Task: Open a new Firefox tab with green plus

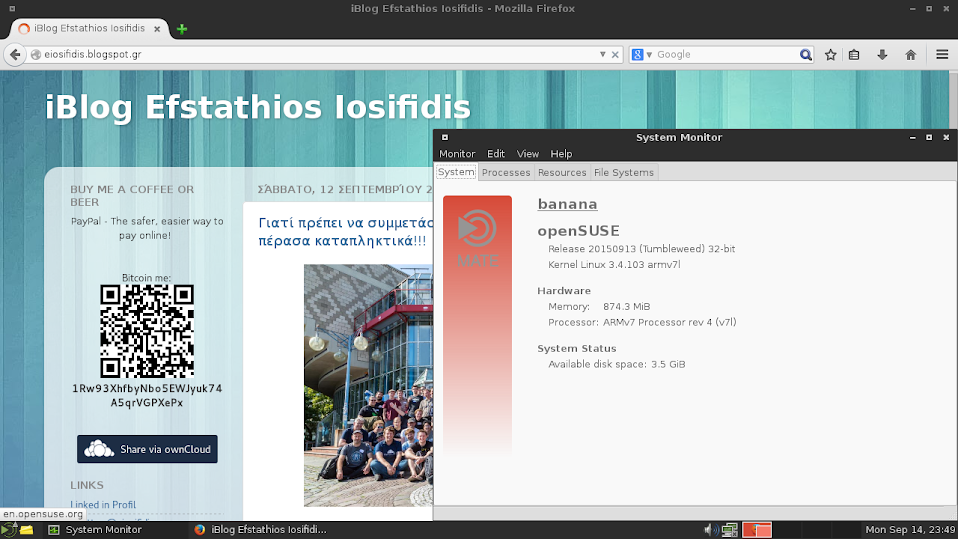Action: coord(181,29)
